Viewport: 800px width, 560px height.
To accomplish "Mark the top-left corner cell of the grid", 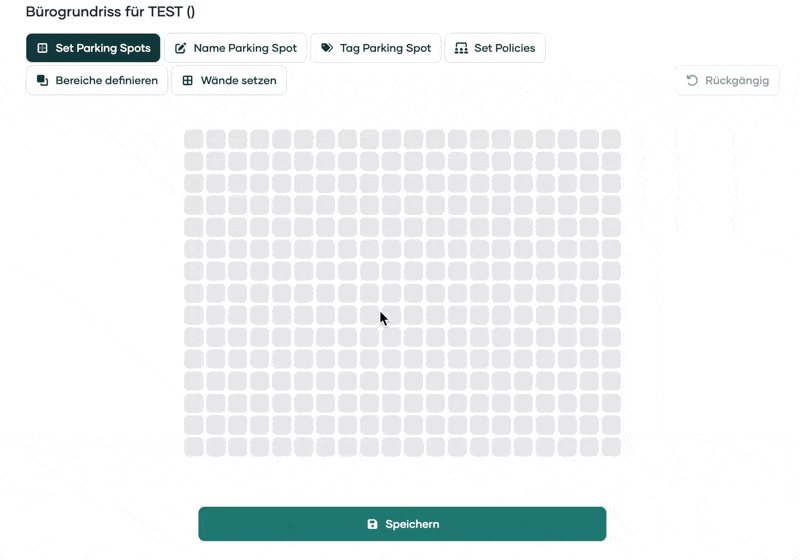I will [x=193, y=139].
